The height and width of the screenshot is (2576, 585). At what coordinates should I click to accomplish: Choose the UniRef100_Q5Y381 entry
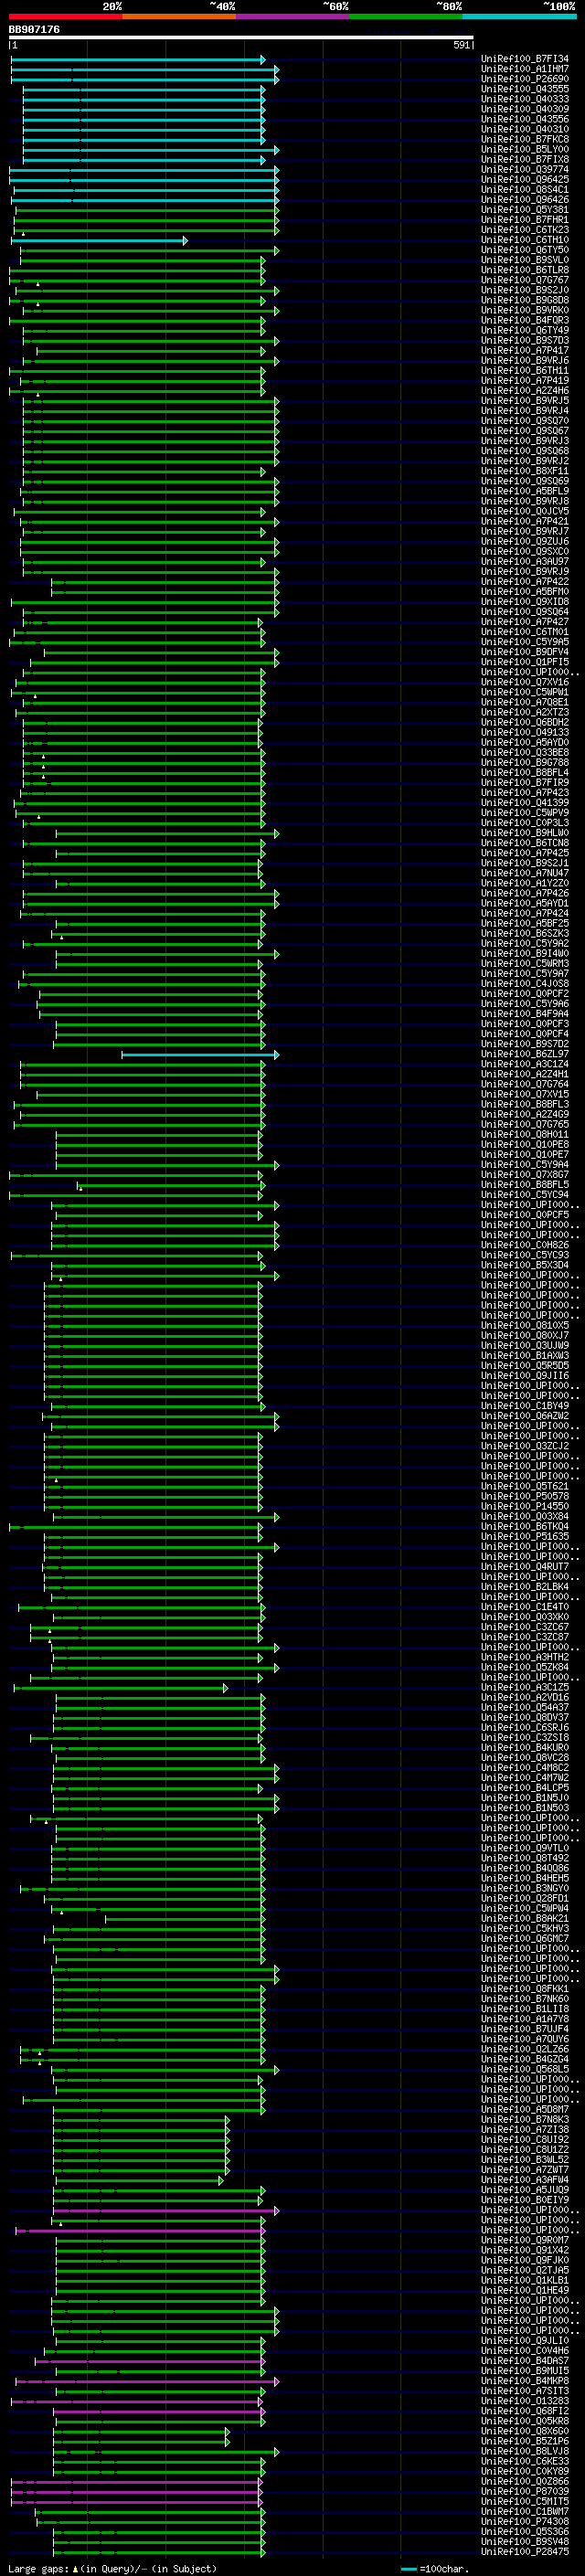click(x=525, y=210)
